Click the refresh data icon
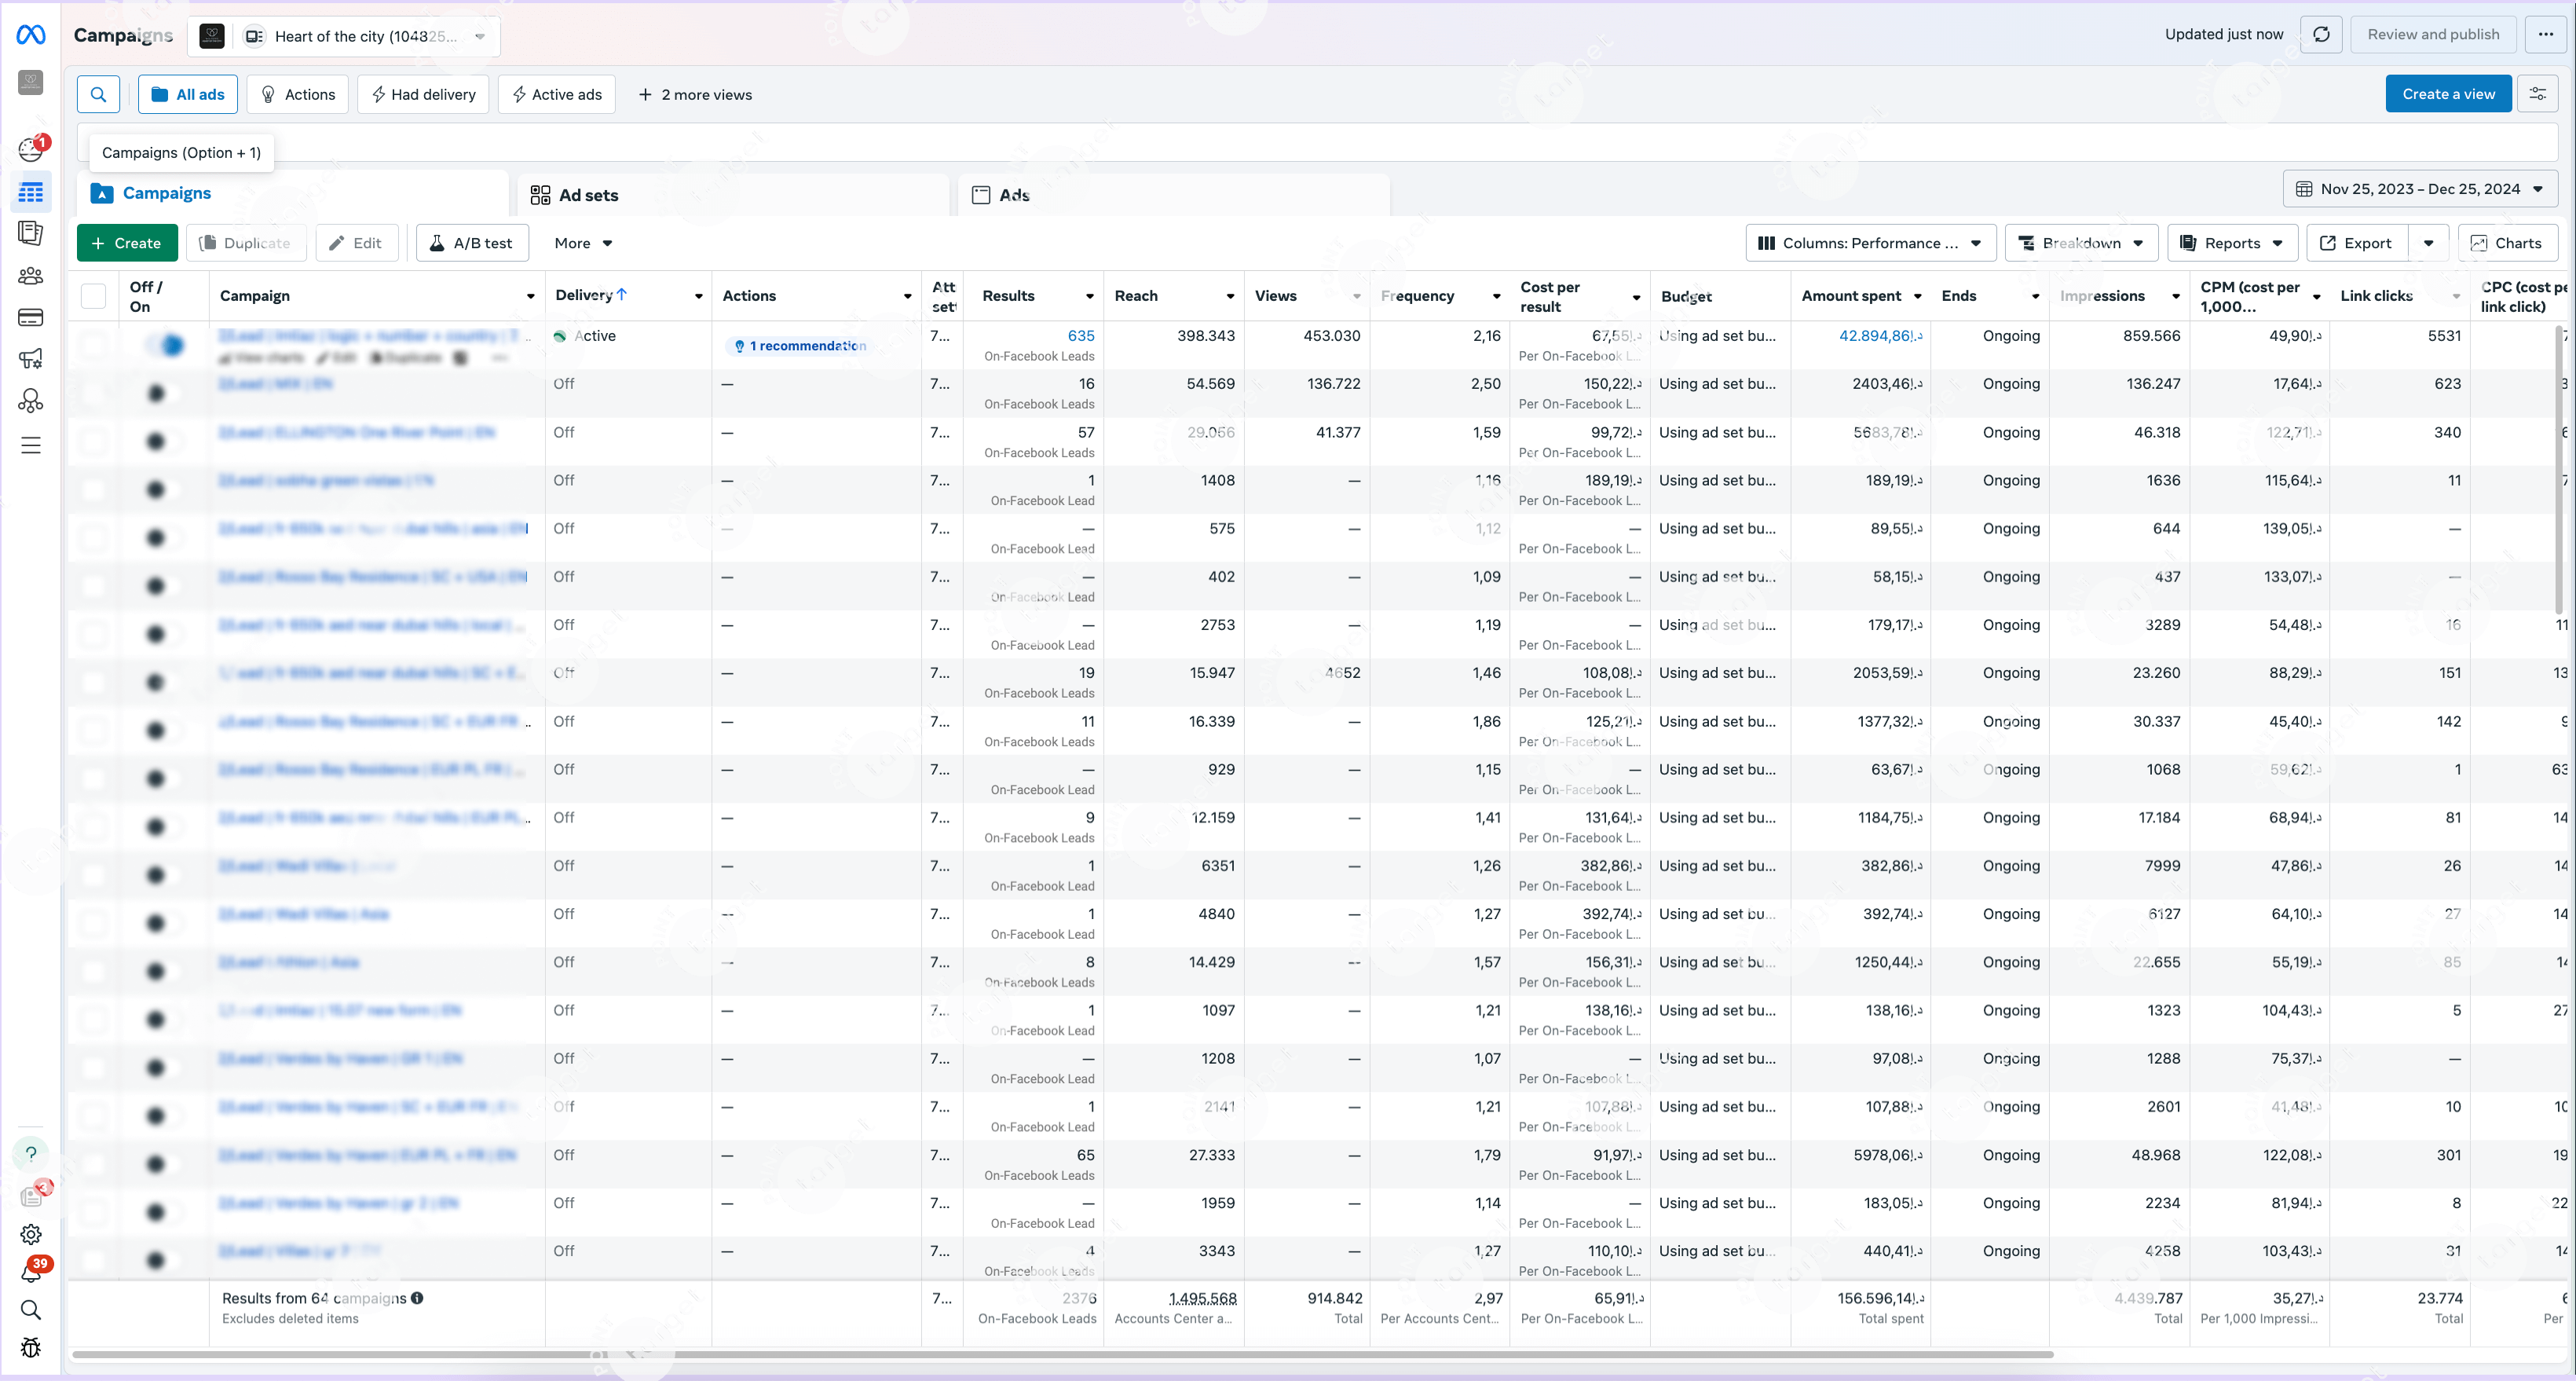 point(2321,35)
